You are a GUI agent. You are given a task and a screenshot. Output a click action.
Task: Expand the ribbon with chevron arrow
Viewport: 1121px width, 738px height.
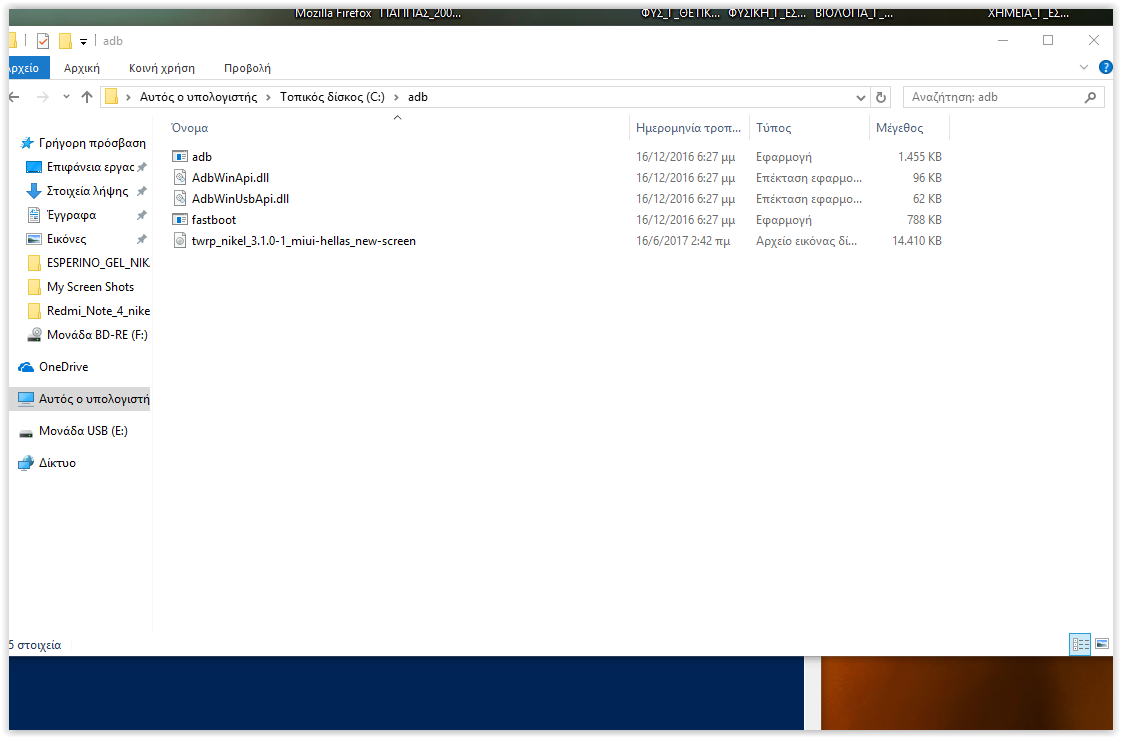coord(1084,68)
